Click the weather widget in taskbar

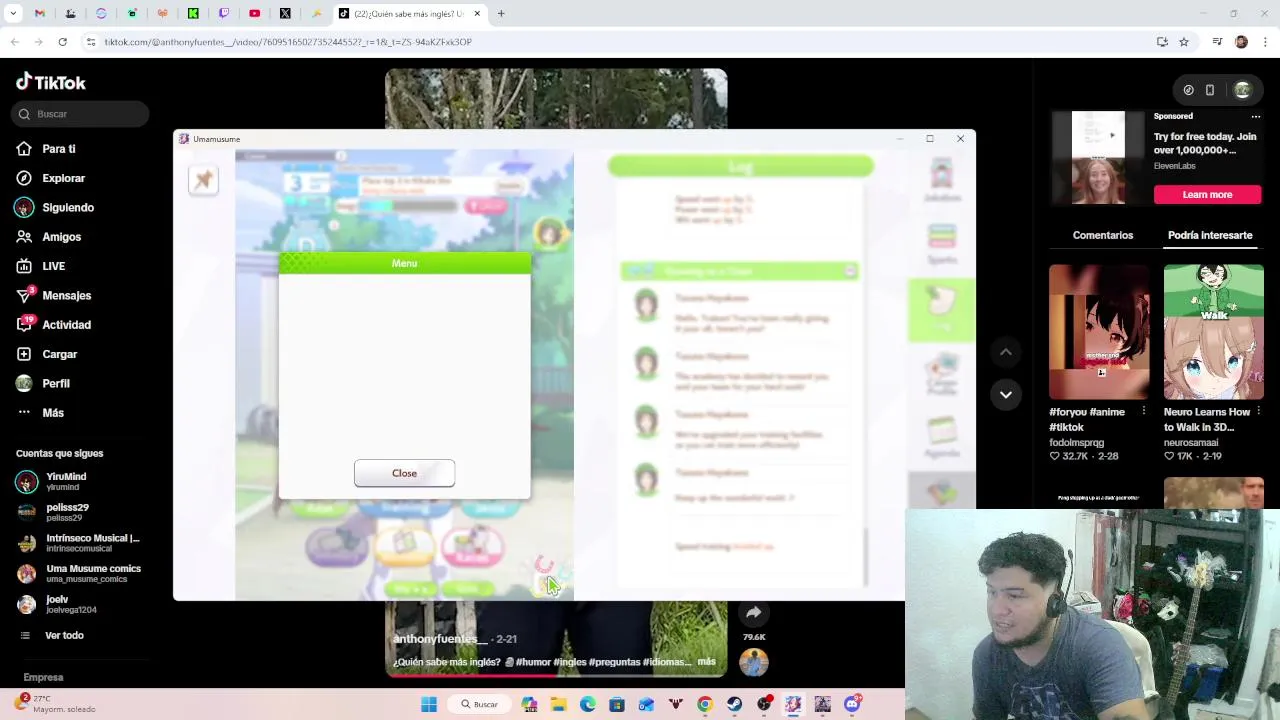click(x=58, y=703)
